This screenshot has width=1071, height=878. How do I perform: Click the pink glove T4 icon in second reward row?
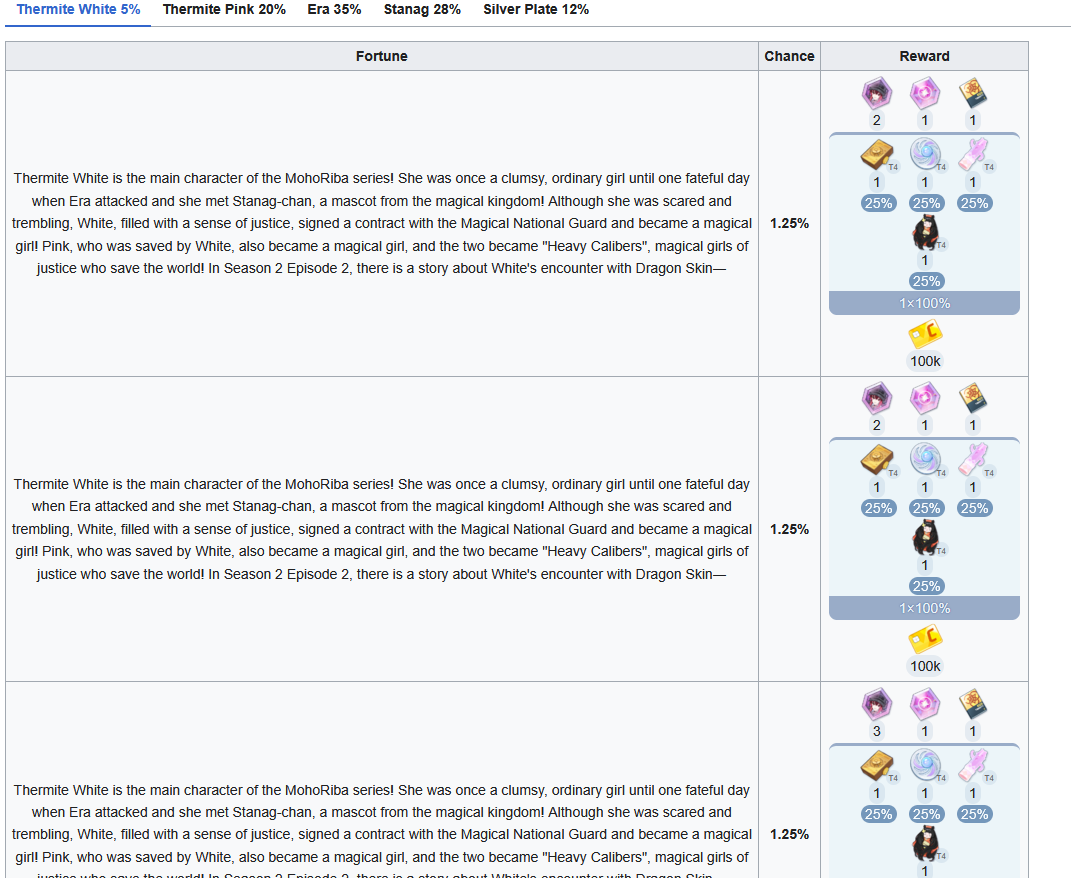pyautogui.click(x=973, y=460)
